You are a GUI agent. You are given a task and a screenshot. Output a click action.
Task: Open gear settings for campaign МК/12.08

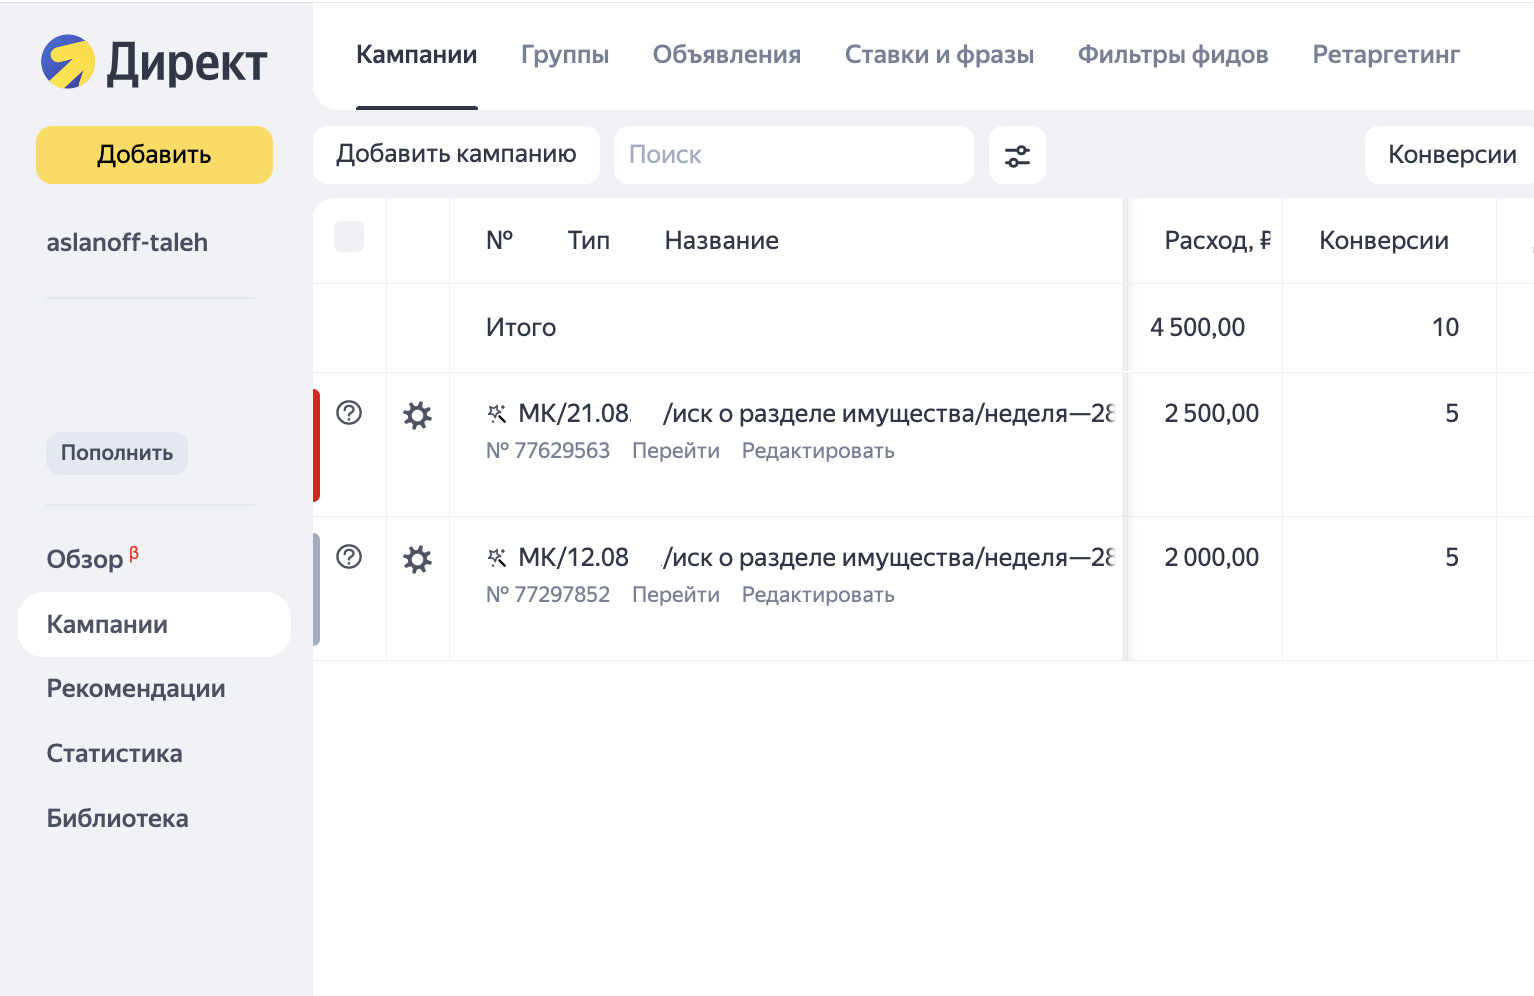pos(417,559)
